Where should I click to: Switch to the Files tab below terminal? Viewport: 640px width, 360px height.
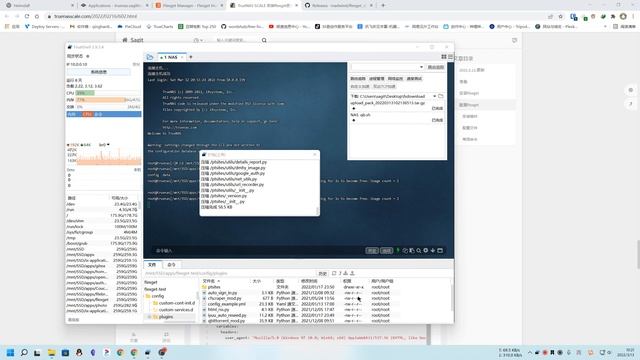click(x=152, y=265)
